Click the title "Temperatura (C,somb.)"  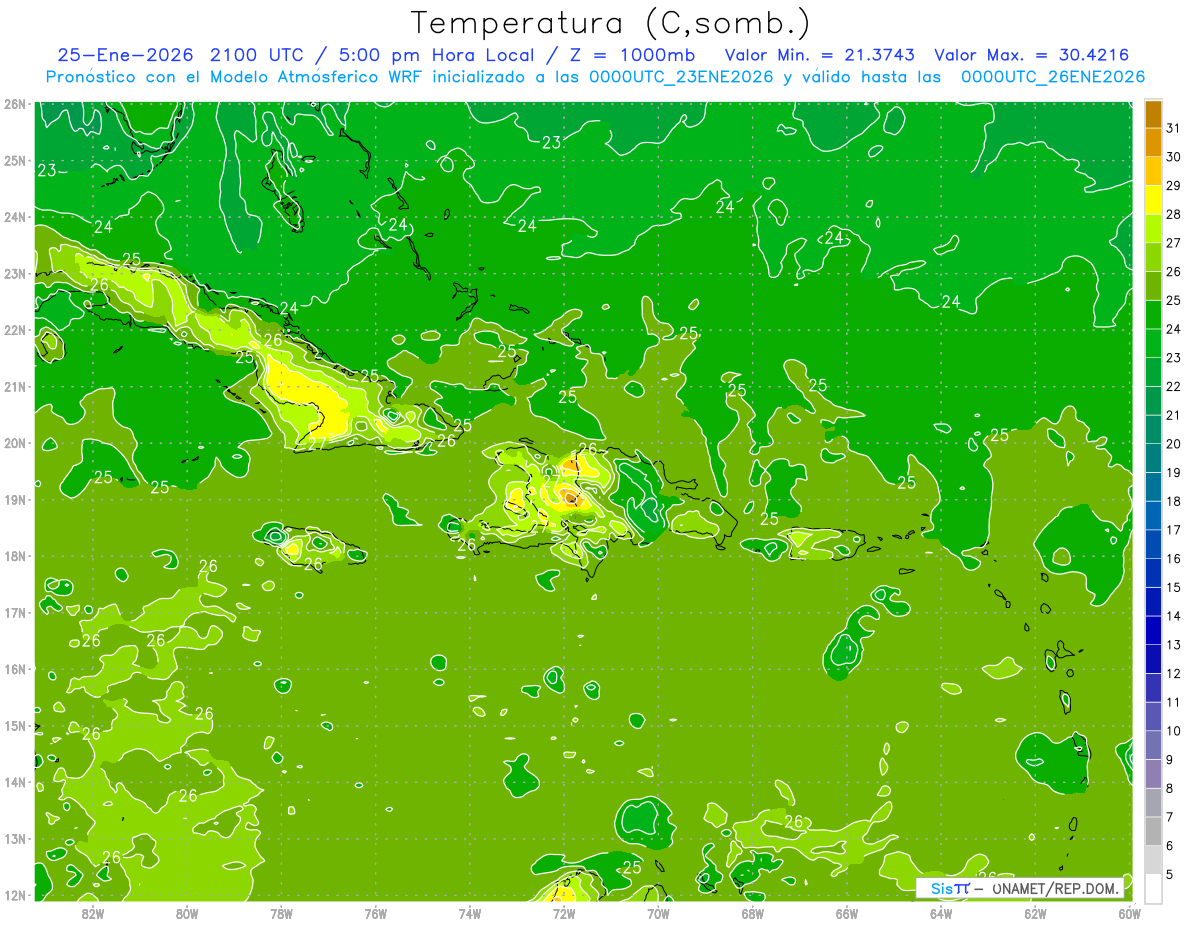(x=611, y=22)
